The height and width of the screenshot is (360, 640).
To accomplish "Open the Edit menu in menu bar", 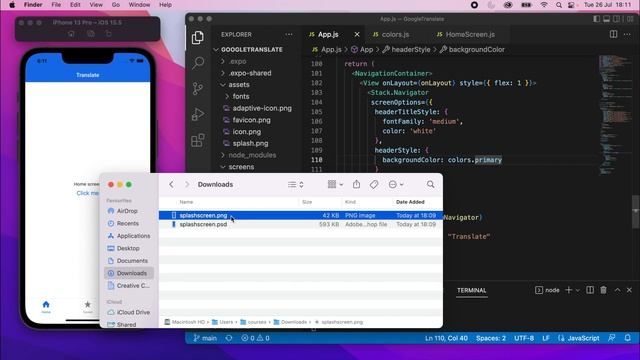I will click(75, 5).
